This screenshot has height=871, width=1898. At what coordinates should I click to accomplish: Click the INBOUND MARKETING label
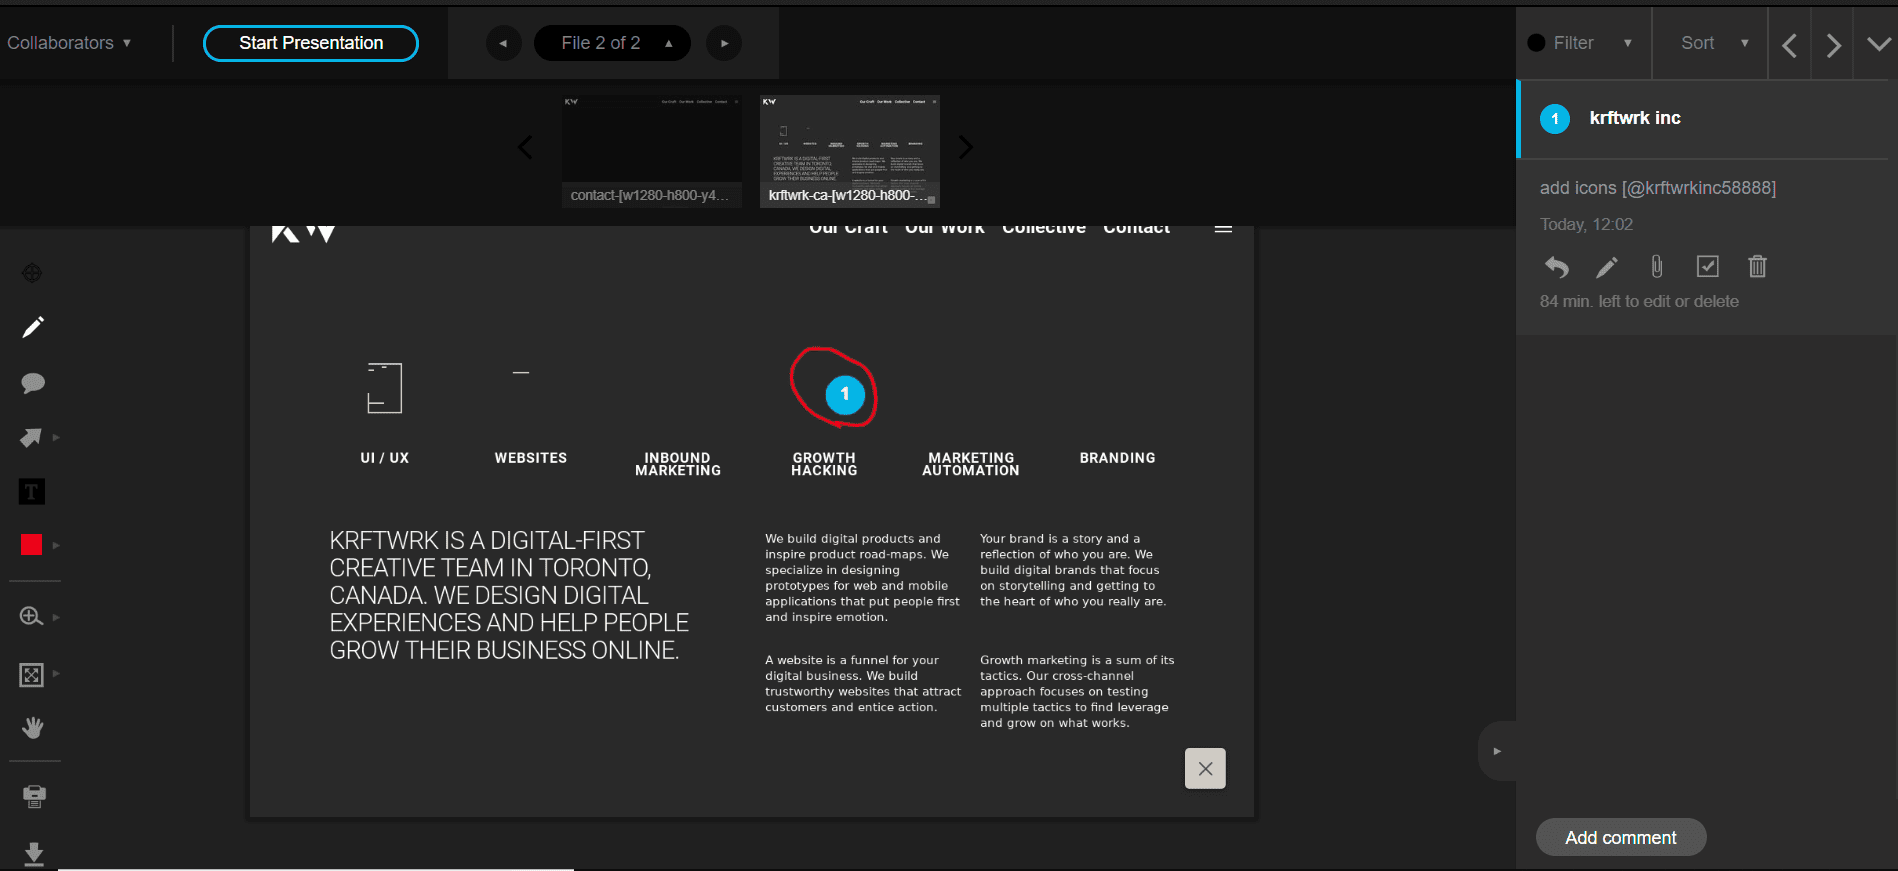[678, 464]
